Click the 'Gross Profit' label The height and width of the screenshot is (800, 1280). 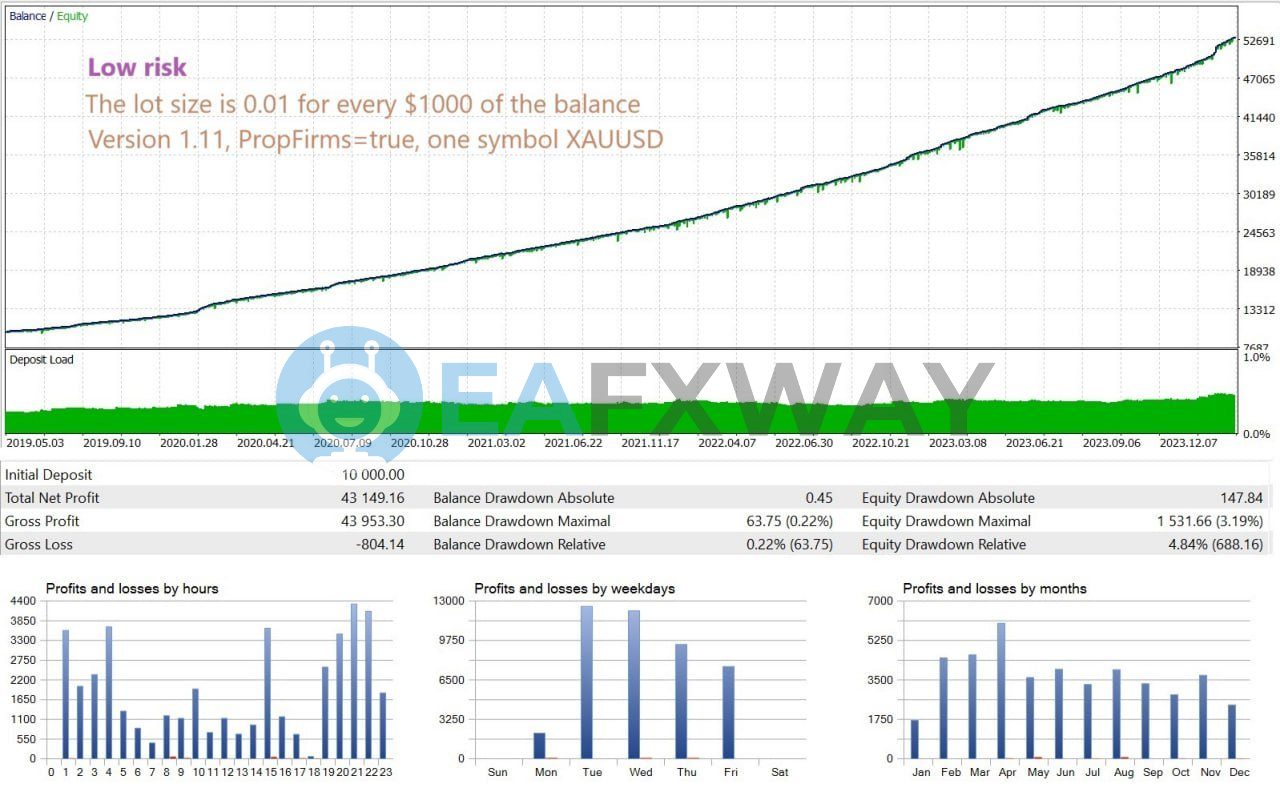pyautogui.click(x=42, y=521)
